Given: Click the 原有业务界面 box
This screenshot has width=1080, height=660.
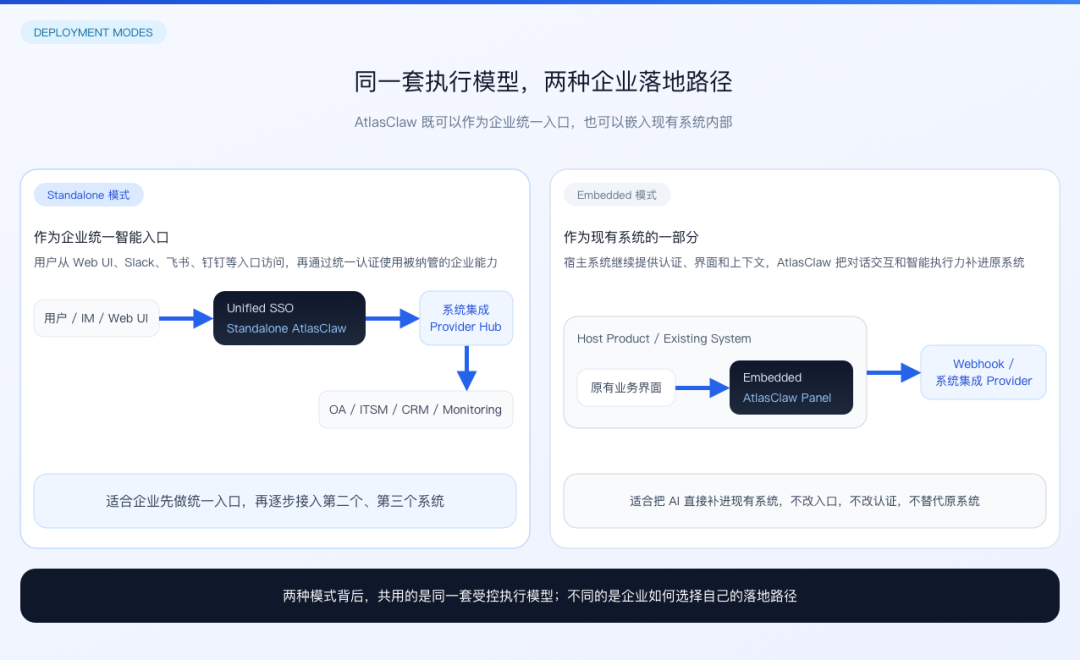Looking at the screenshot, I should tap(625, 387).
